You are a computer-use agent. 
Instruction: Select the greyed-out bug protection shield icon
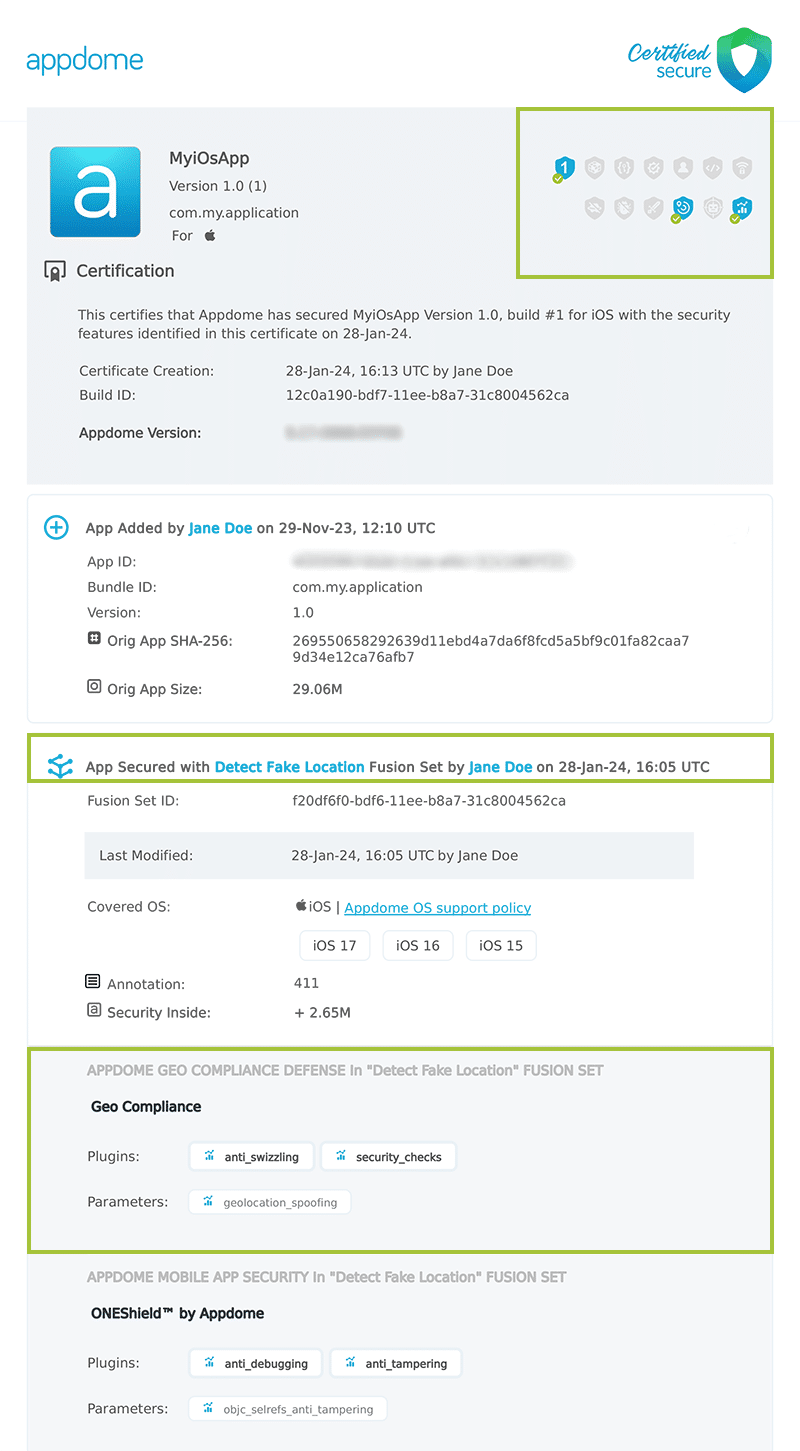624,208
